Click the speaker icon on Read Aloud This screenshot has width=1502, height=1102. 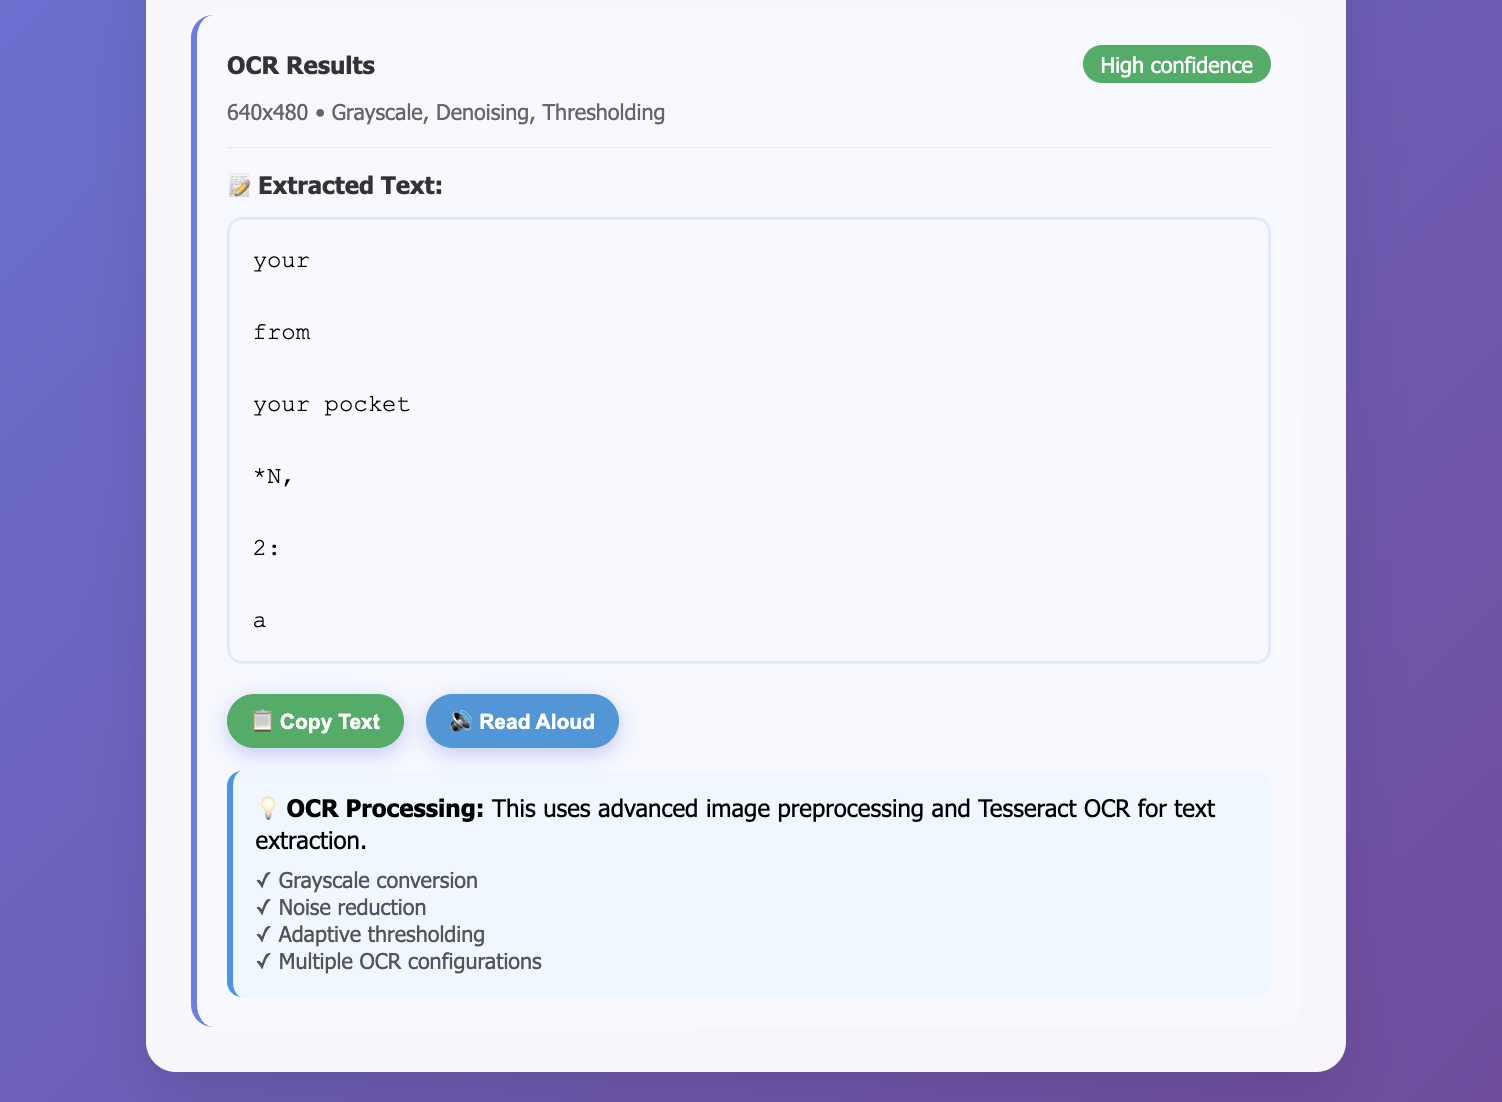tap(461, 721)
